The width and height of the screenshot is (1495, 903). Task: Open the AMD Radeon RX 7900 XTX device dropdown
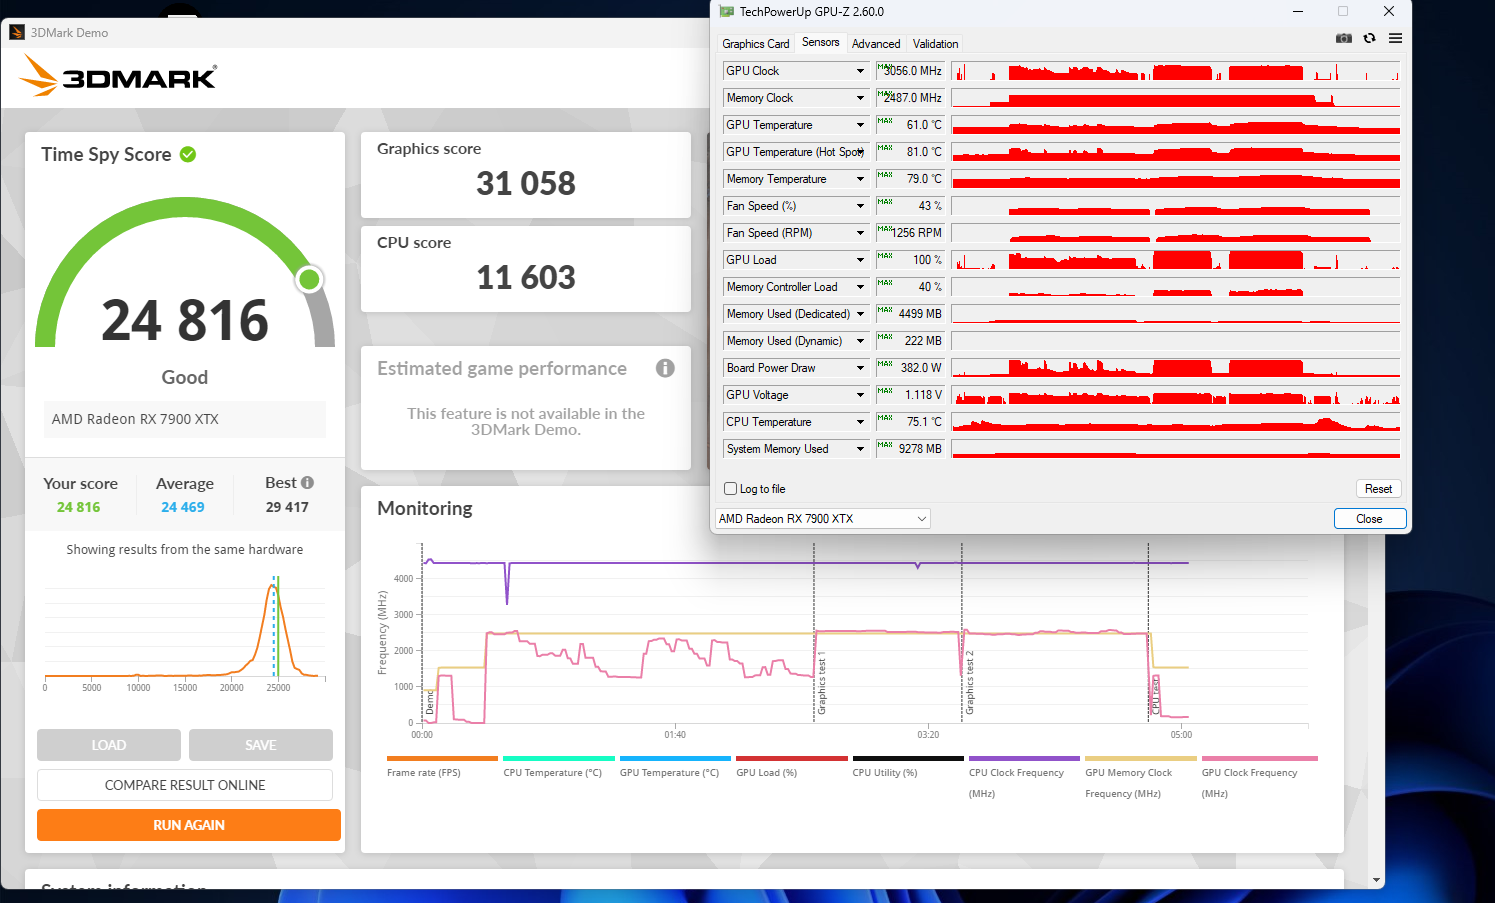pos(823,518)
